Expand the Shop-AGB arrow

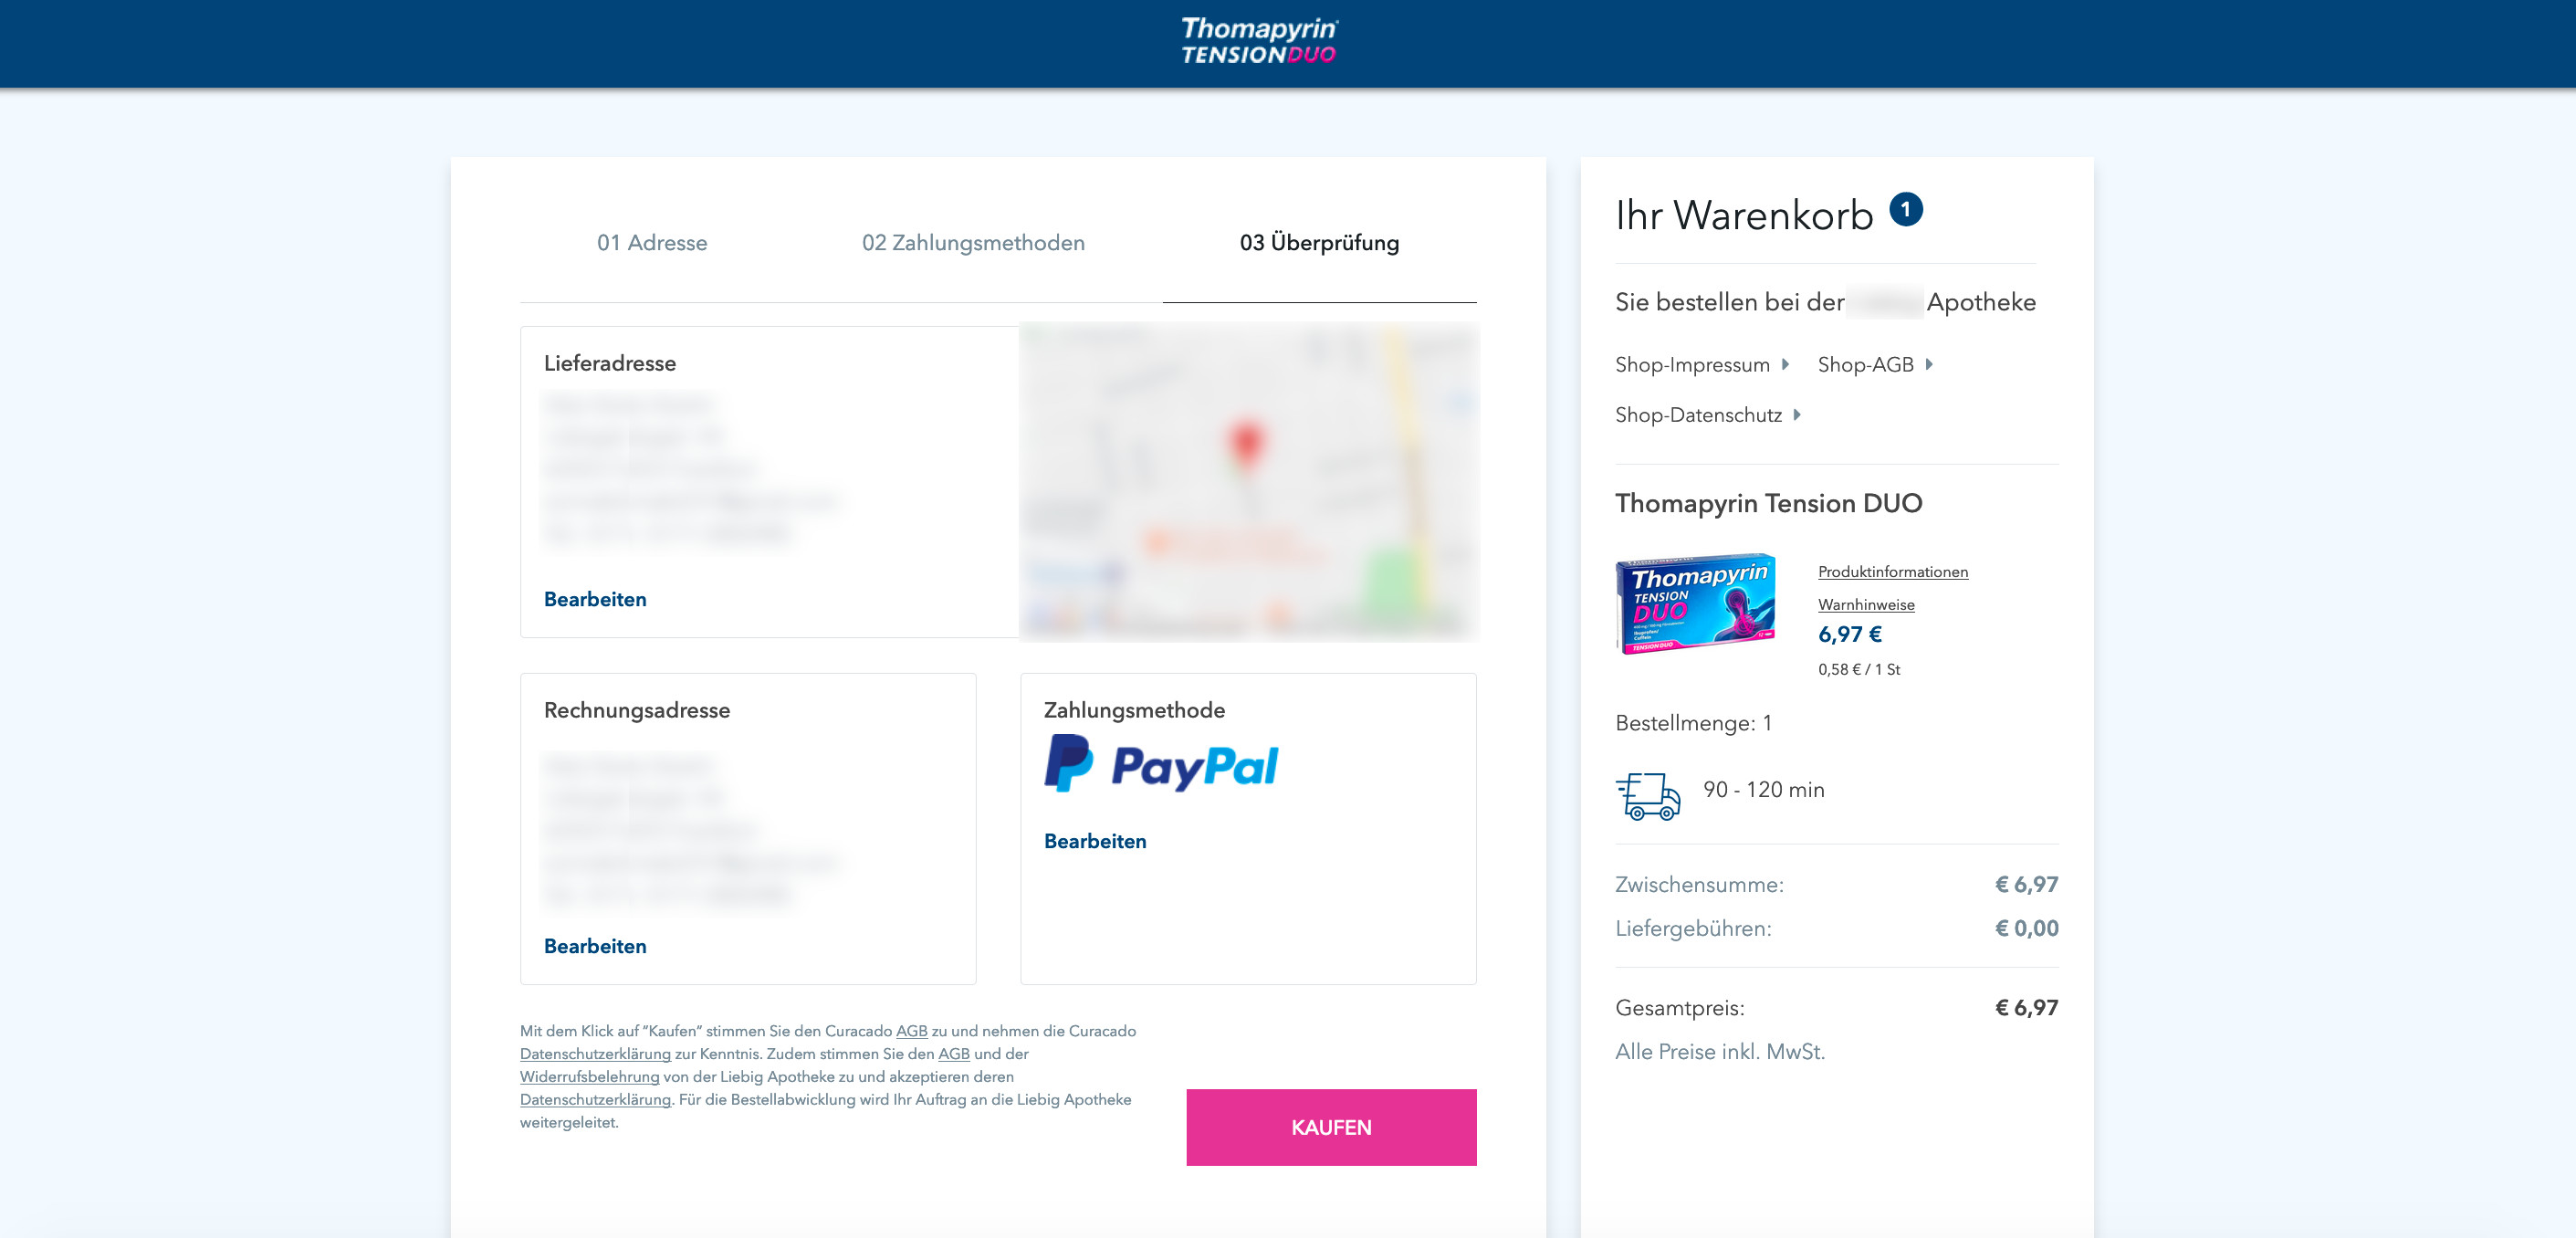click(1929, 364)
